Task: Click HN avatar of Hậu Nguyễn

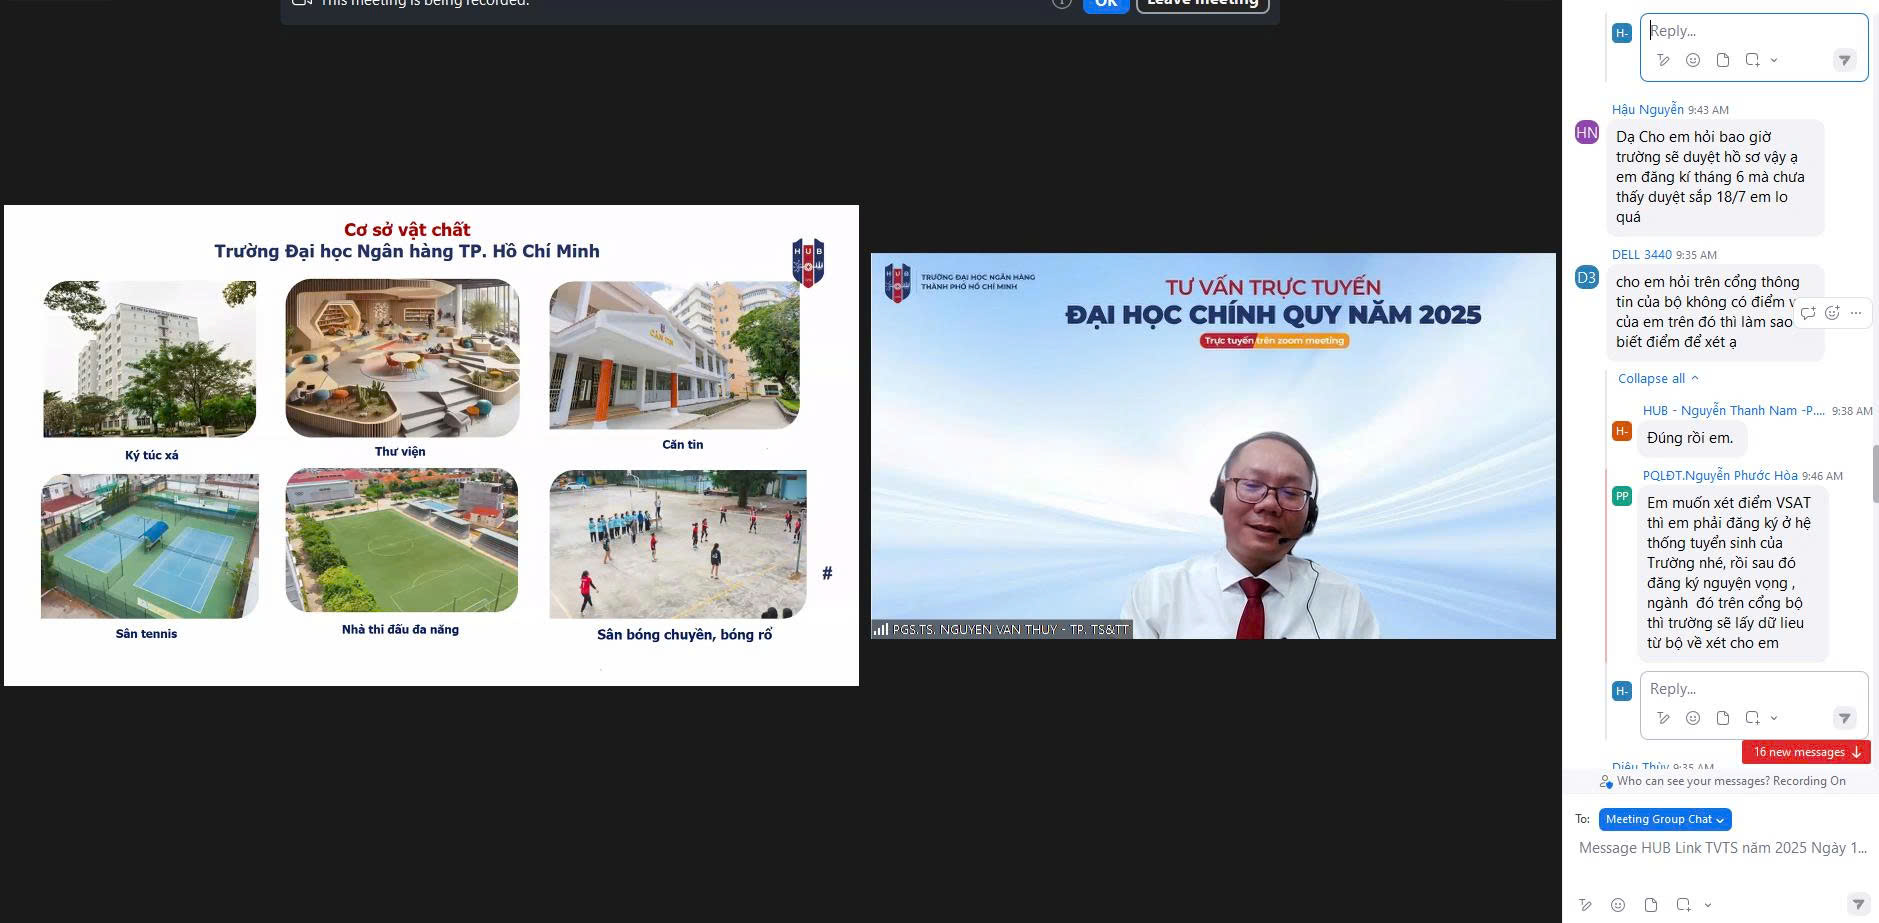Action: coord(1587,133)
